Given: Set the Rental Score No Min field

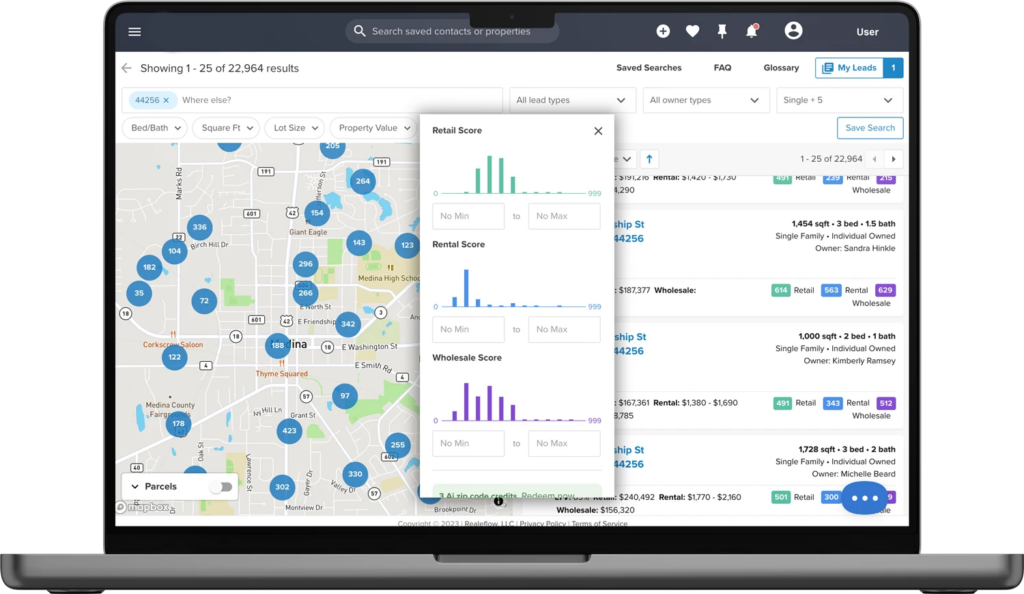Looking at the screenshot, I should [468, 330].
